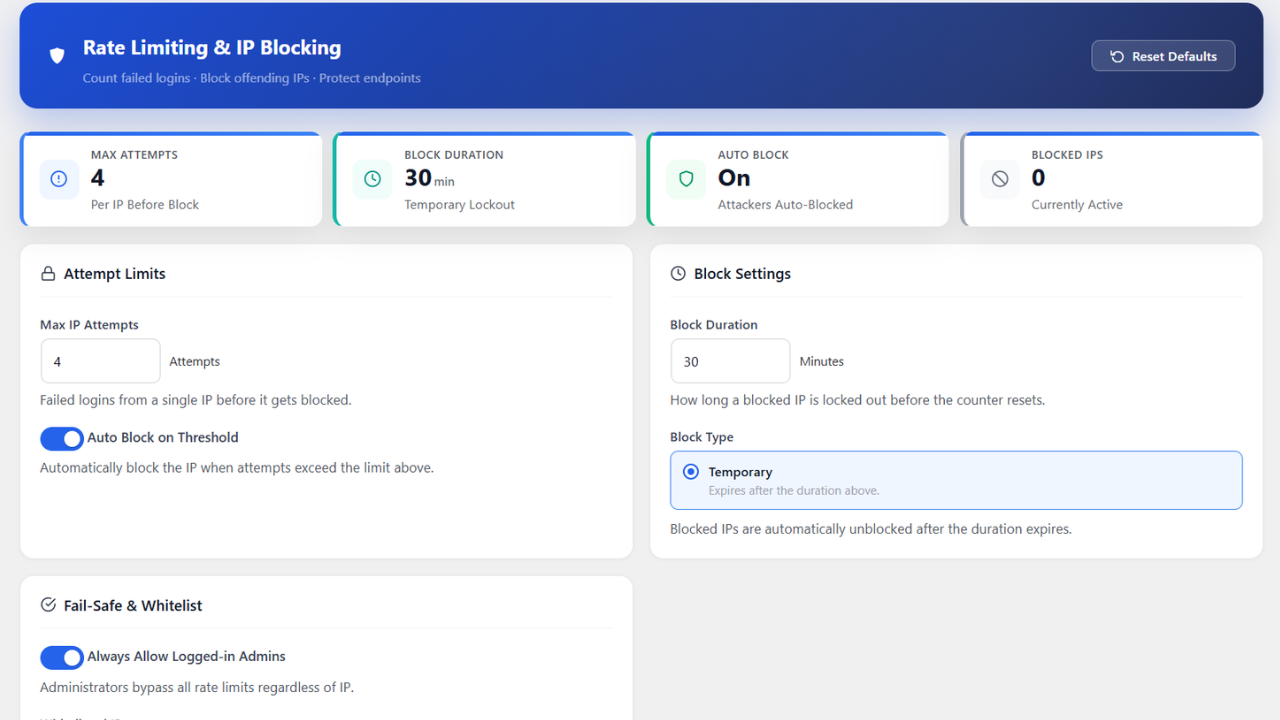The height and width of the screenshot is (720, 1280).
Task: Click the "Attempt Limits" section heading
Action: pyautogui.click(x=115, y=274)
